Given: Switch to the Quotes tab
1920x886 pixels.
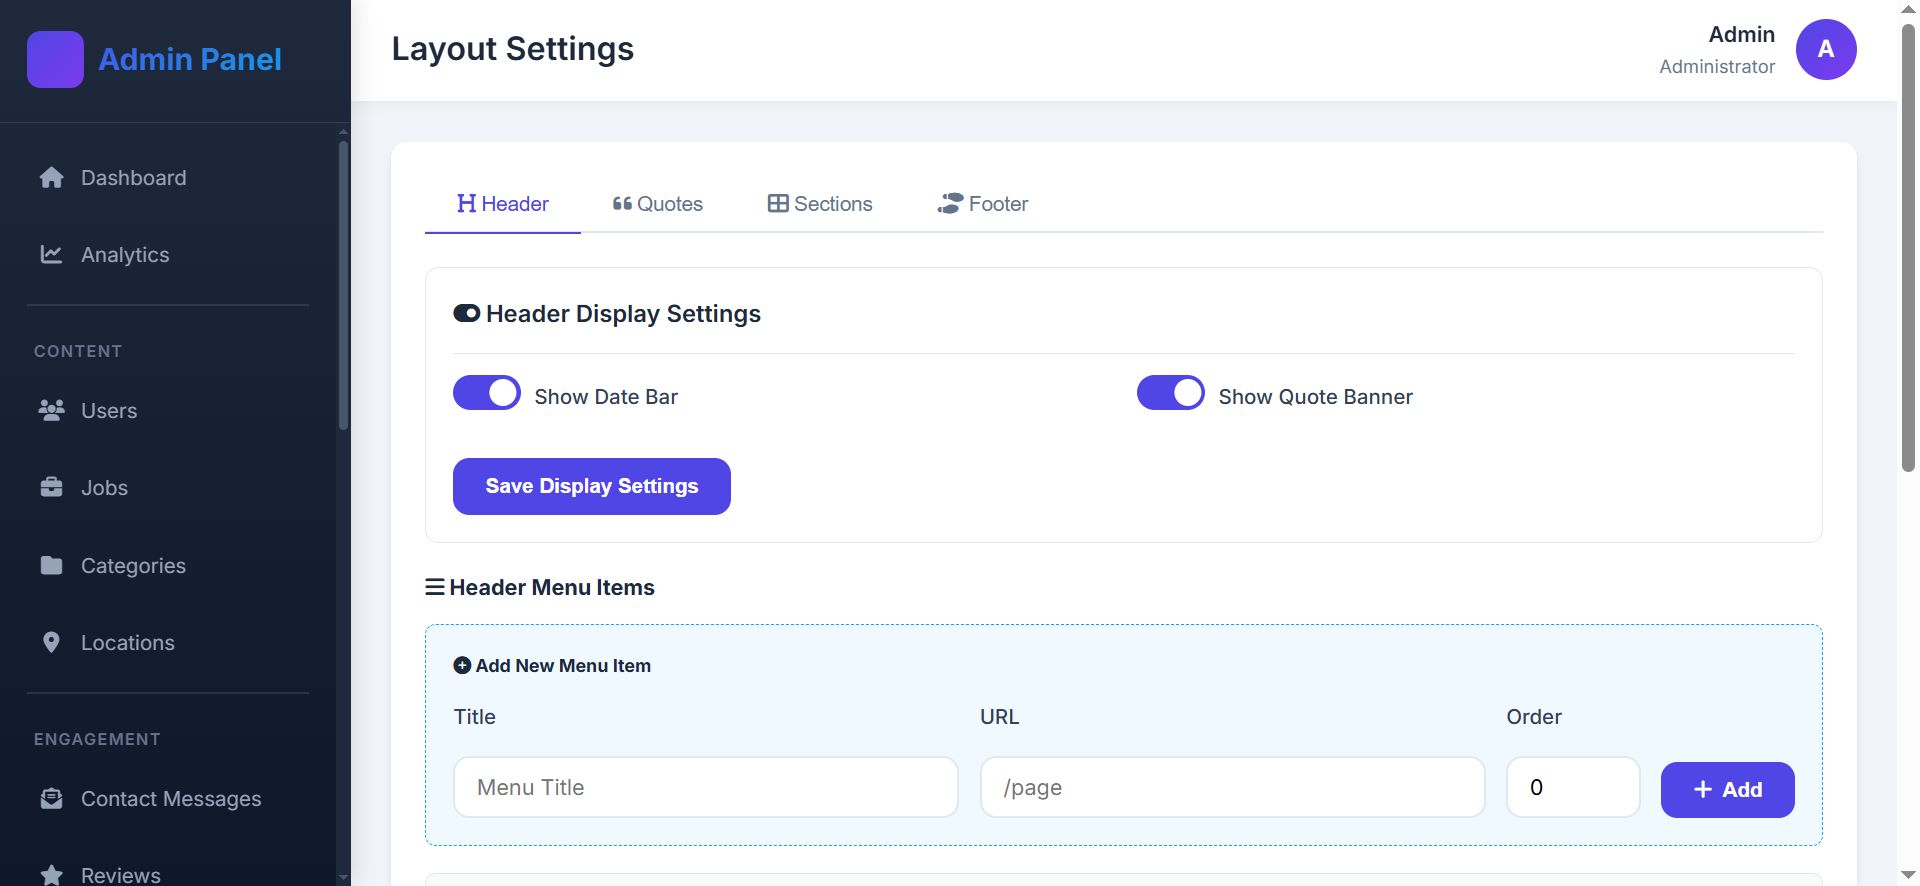Looking at the screenshot, I should 657,204.
